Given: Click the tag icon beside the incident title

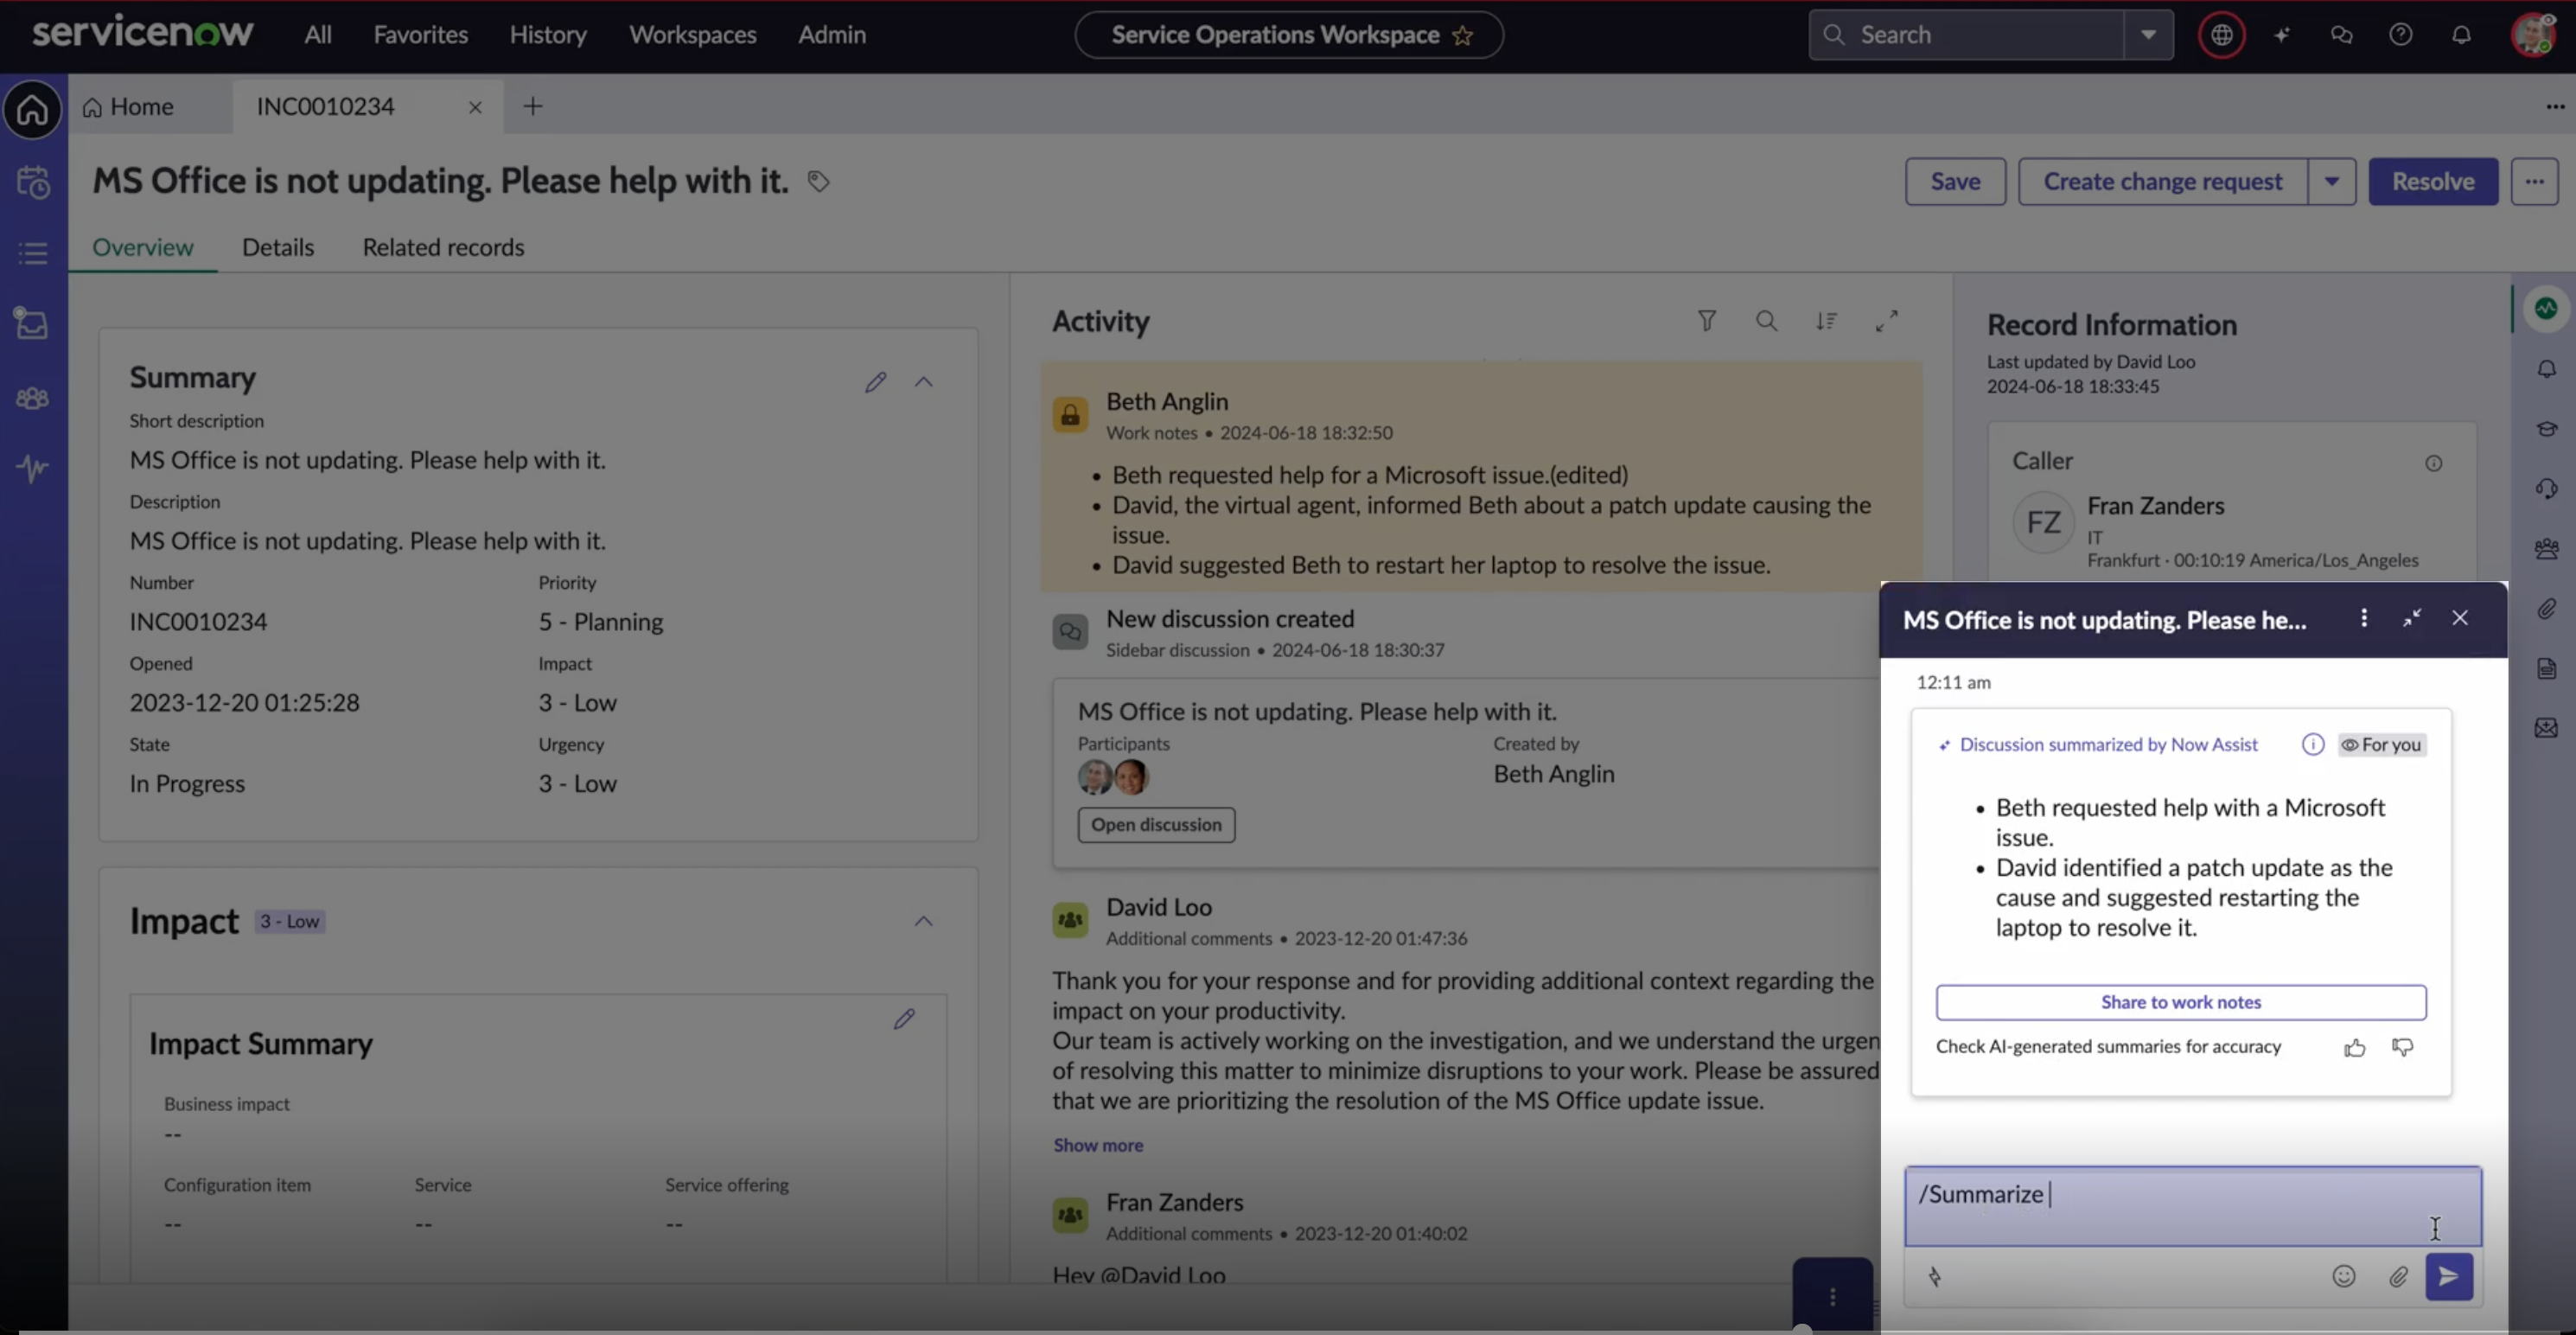Looking at the screenshot, I should [818, 181].
